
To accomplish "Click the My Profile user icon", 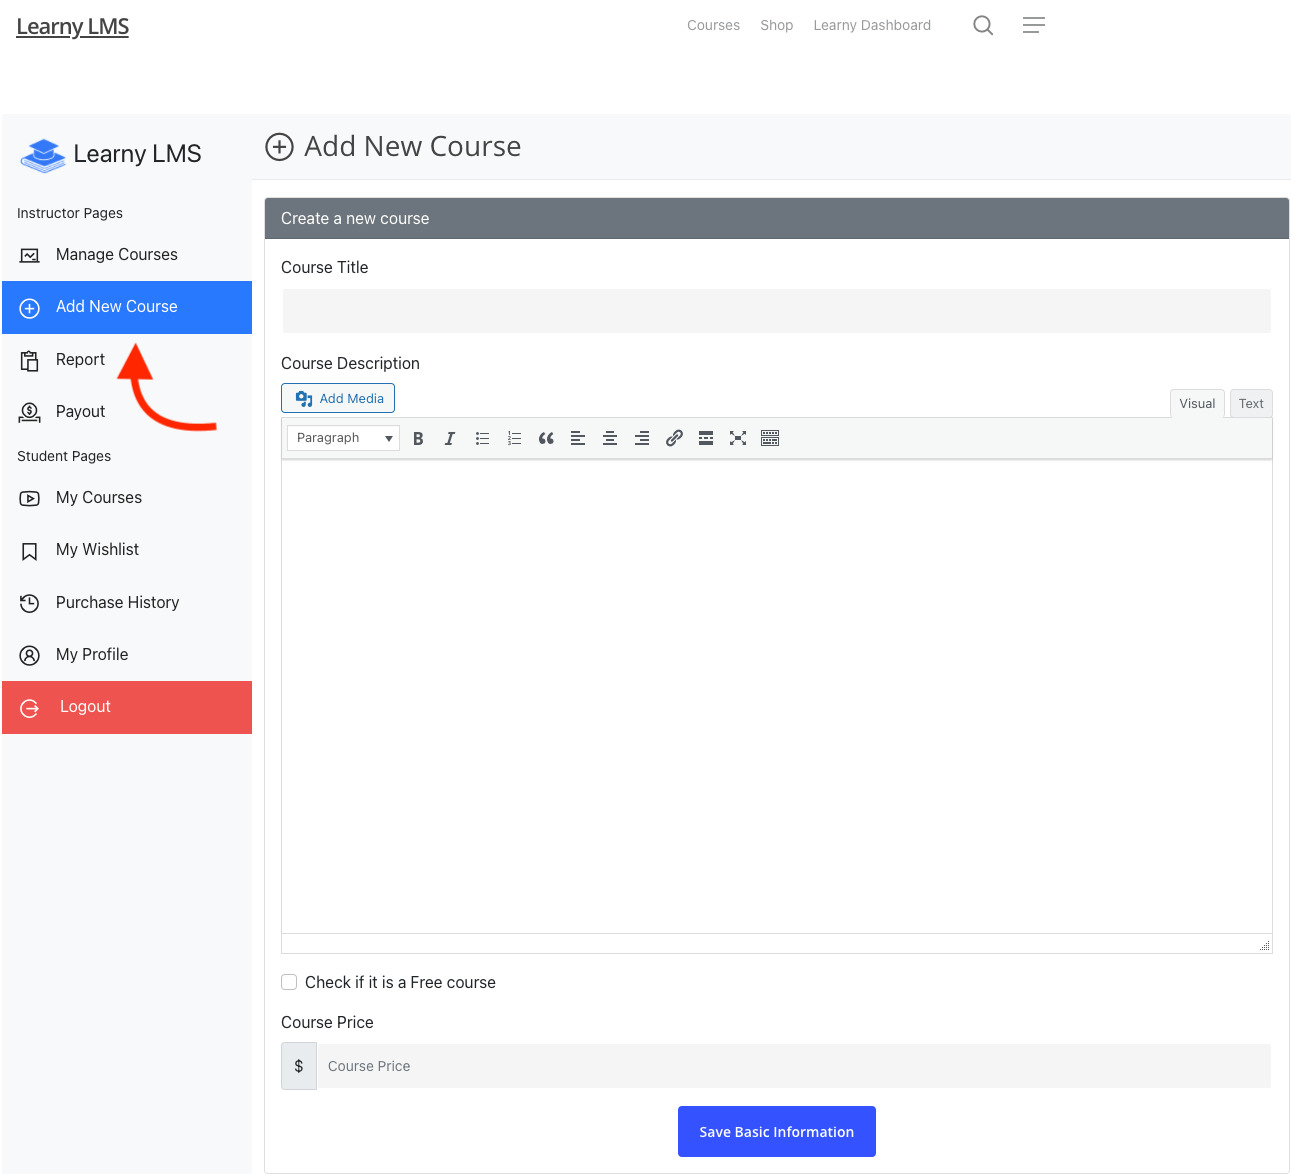I will 30,655.
